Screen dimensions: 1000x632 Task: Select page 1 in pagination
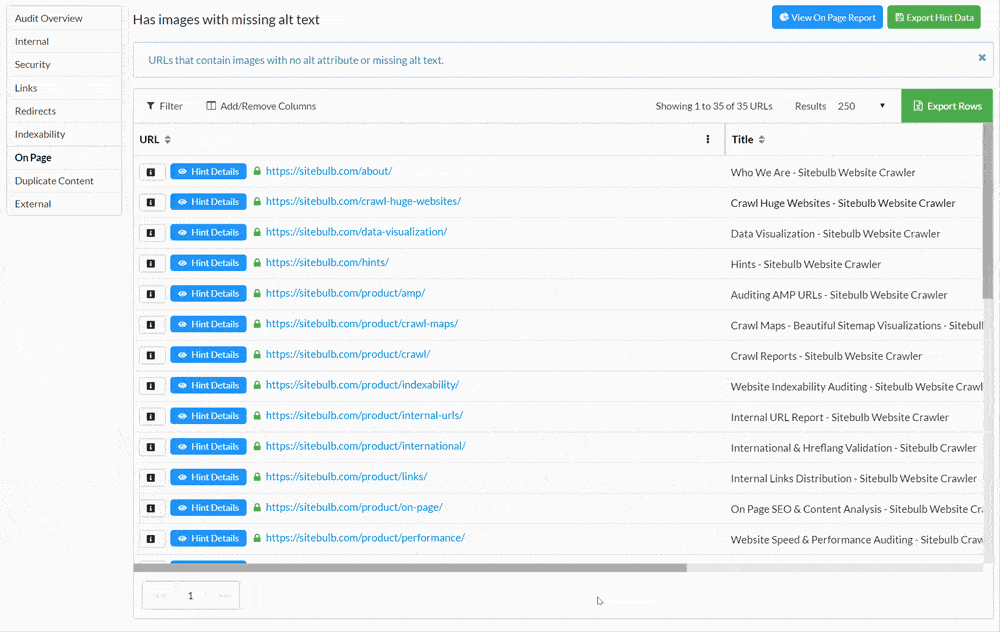pyautogui.click(x=190, y=596)
